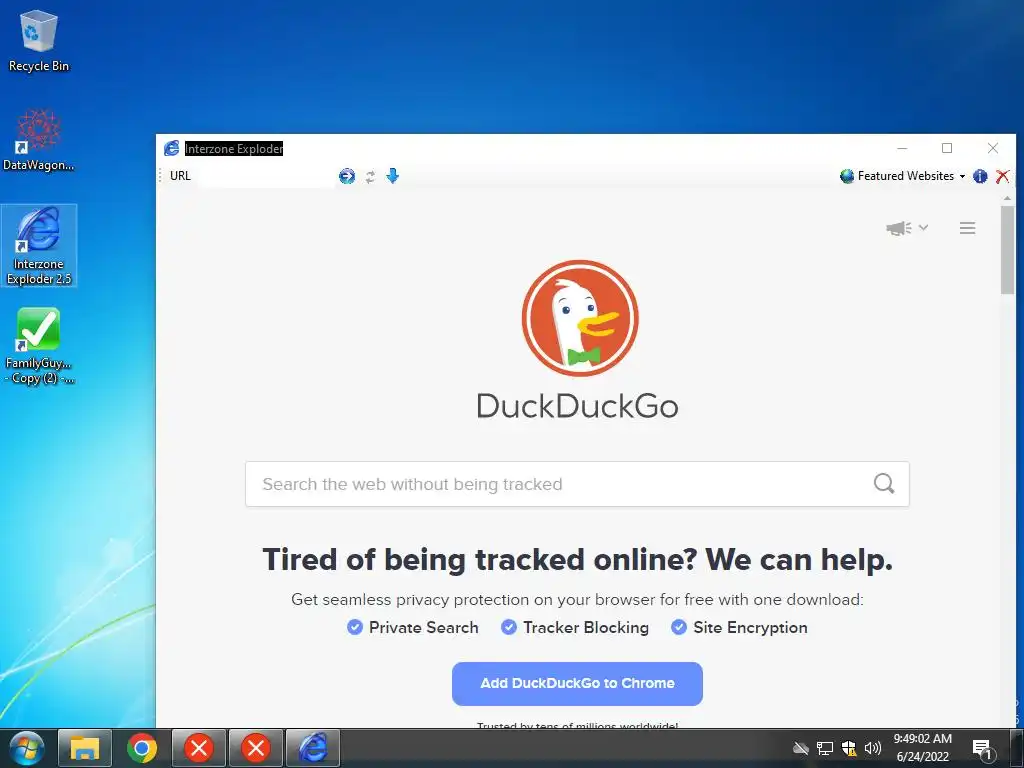The image size is (1024, 768).
Task: Click the DuckDuckGo duck logo
Action: (x=579, y=318)
